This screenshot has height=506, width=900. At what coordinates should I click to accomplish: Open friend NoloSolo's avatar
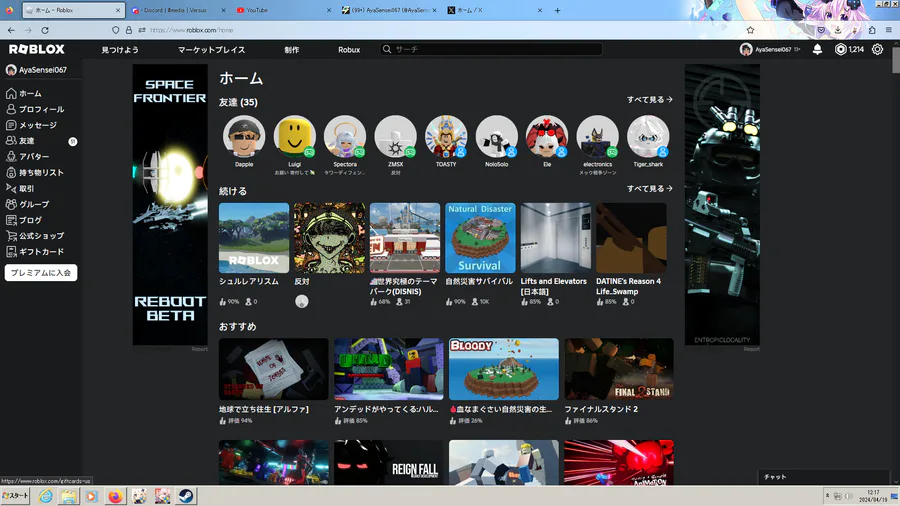496,137
